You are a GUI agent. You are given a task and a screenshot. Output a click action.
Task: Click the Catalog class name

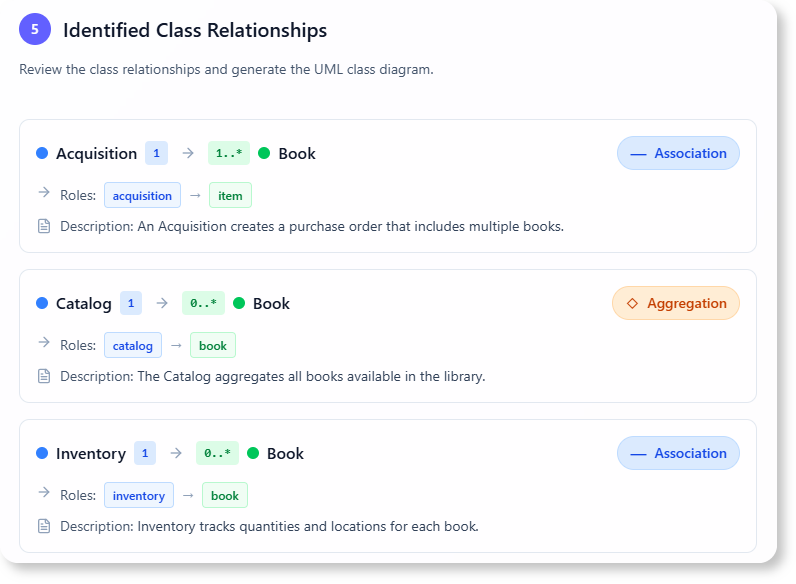coord(84,303)
